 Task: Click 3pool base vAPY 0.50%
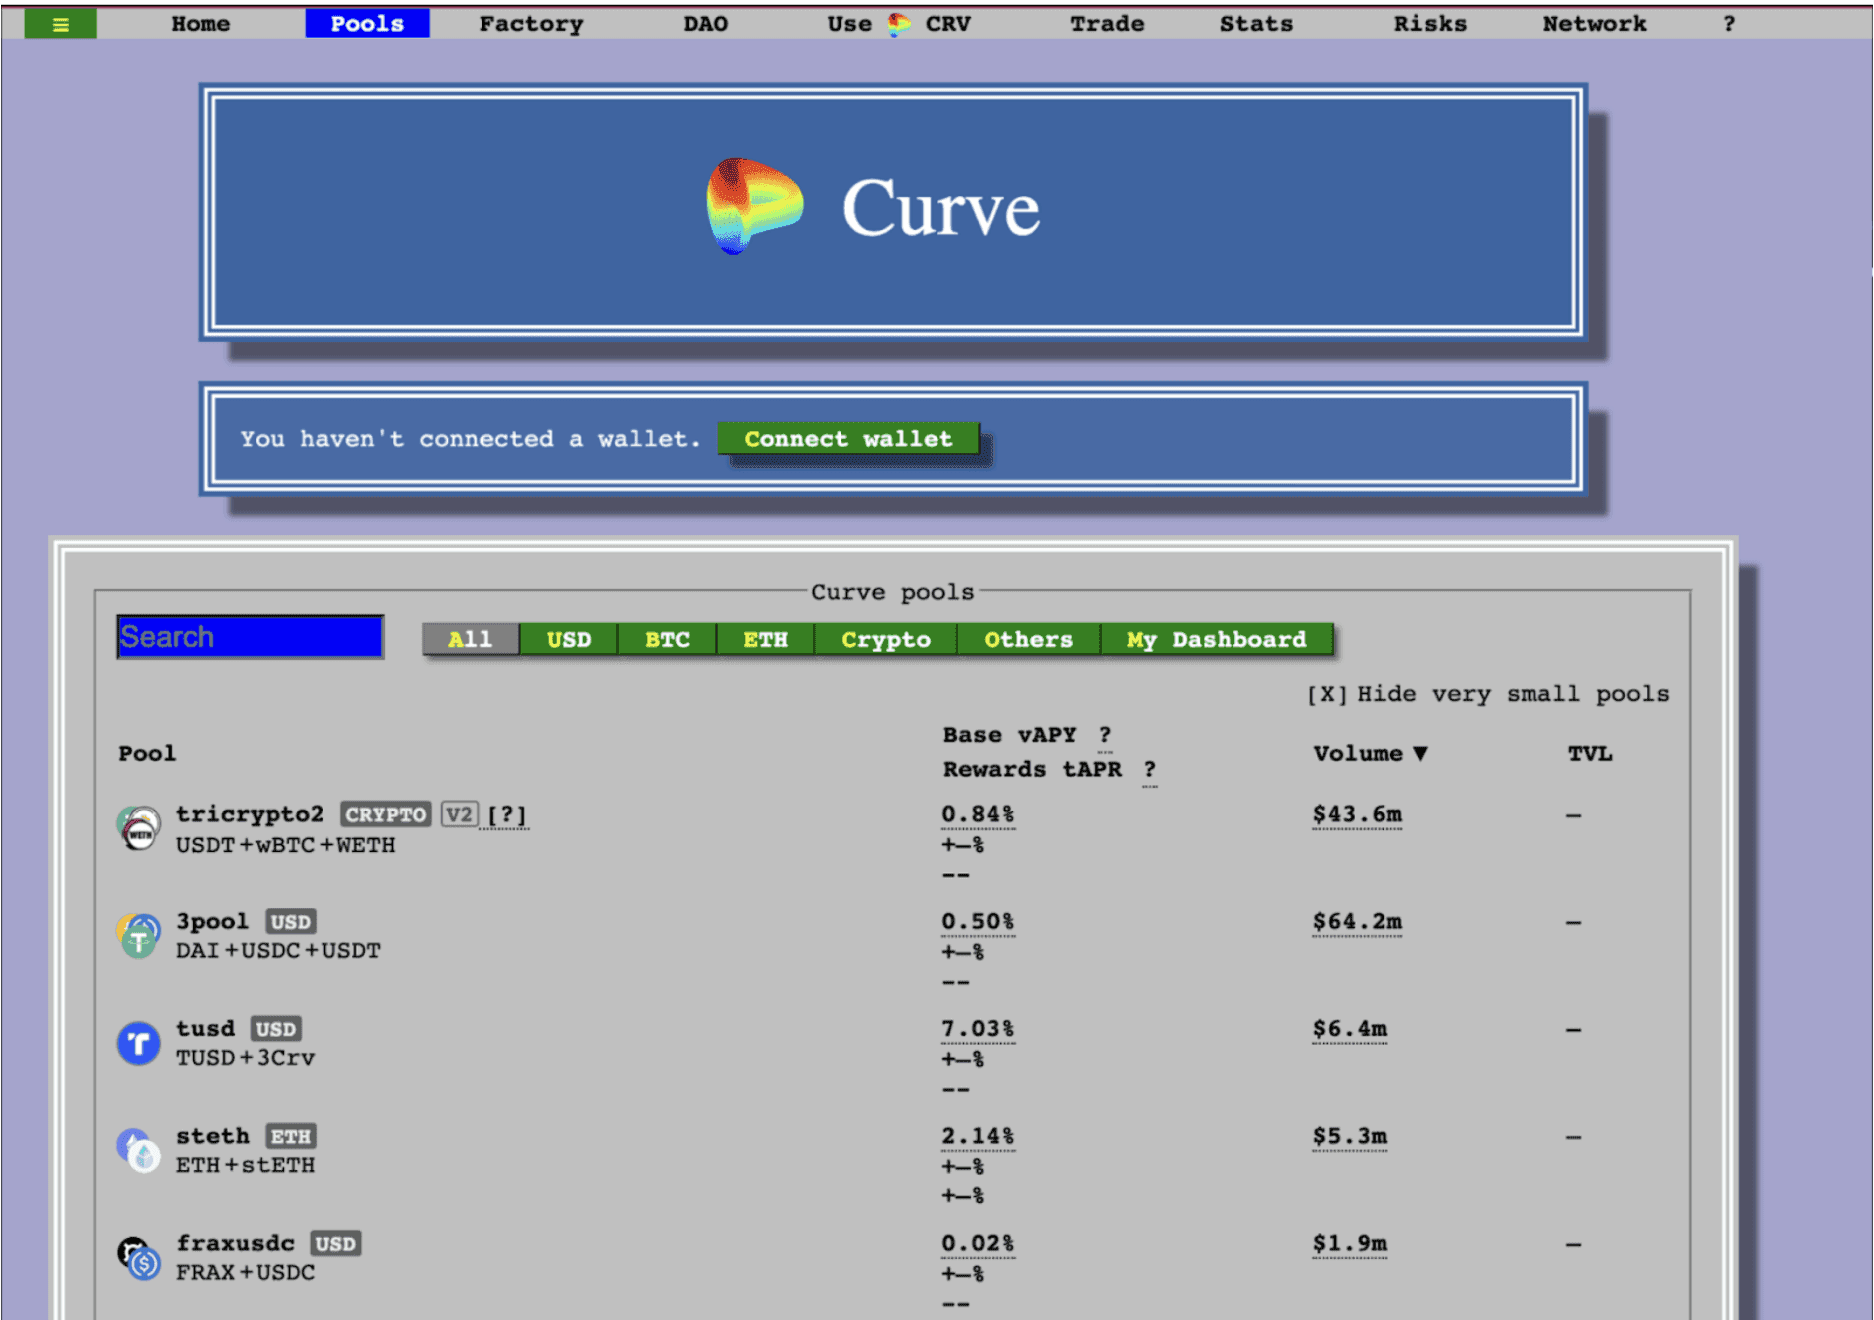(978, 921)
